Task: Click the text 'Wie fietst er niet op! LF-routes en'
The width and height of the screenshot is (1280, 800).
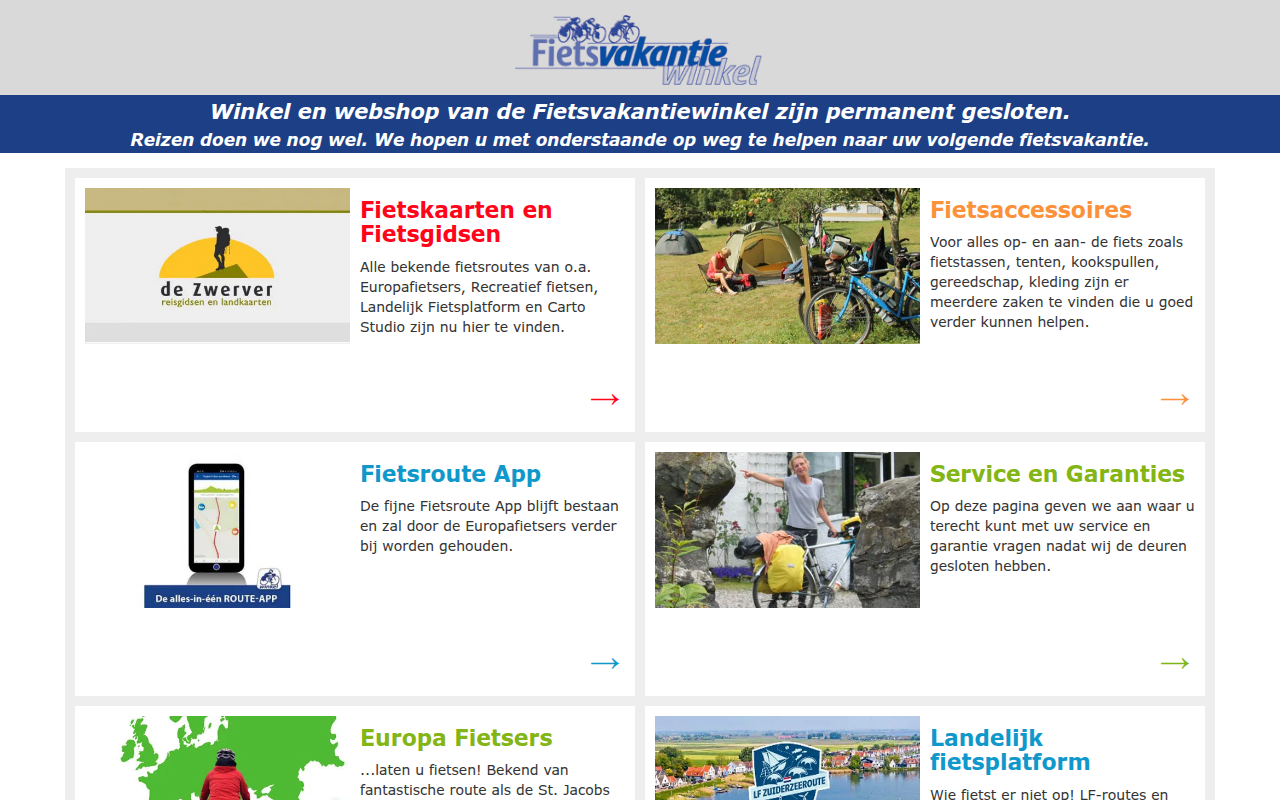Action: [1049, 795]
